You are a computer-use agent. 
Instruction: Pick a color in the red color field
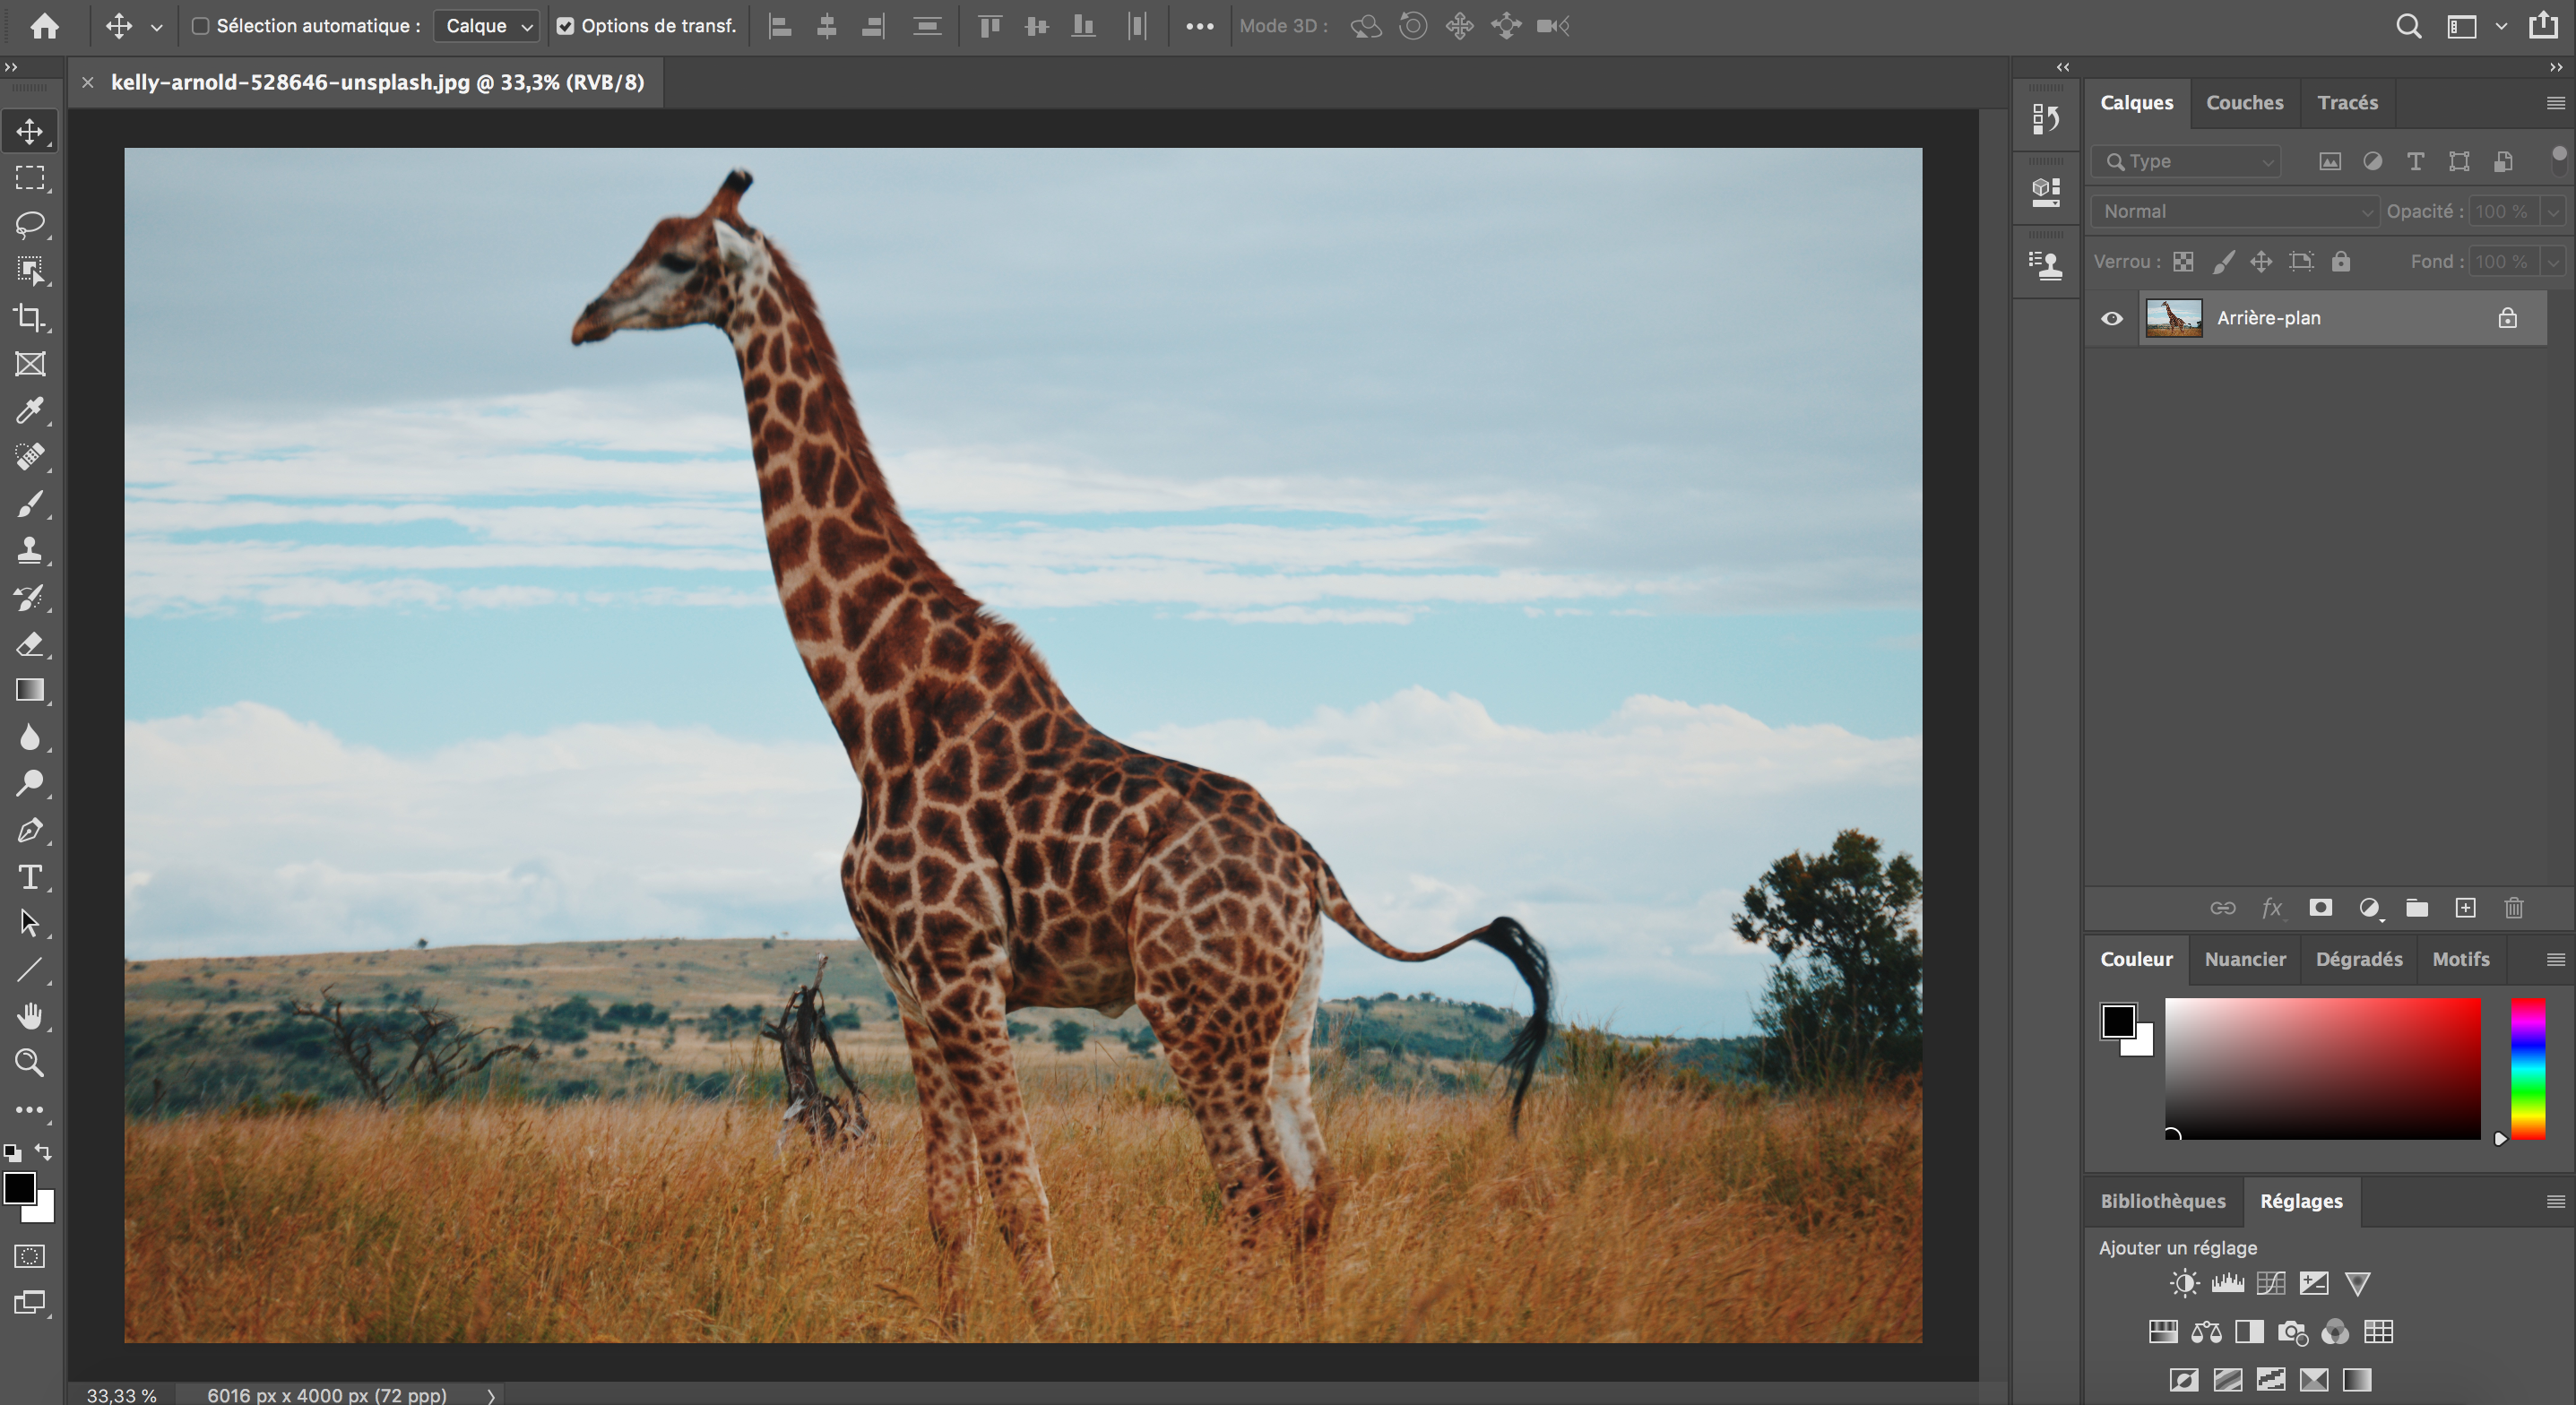click(2322, 1068)
